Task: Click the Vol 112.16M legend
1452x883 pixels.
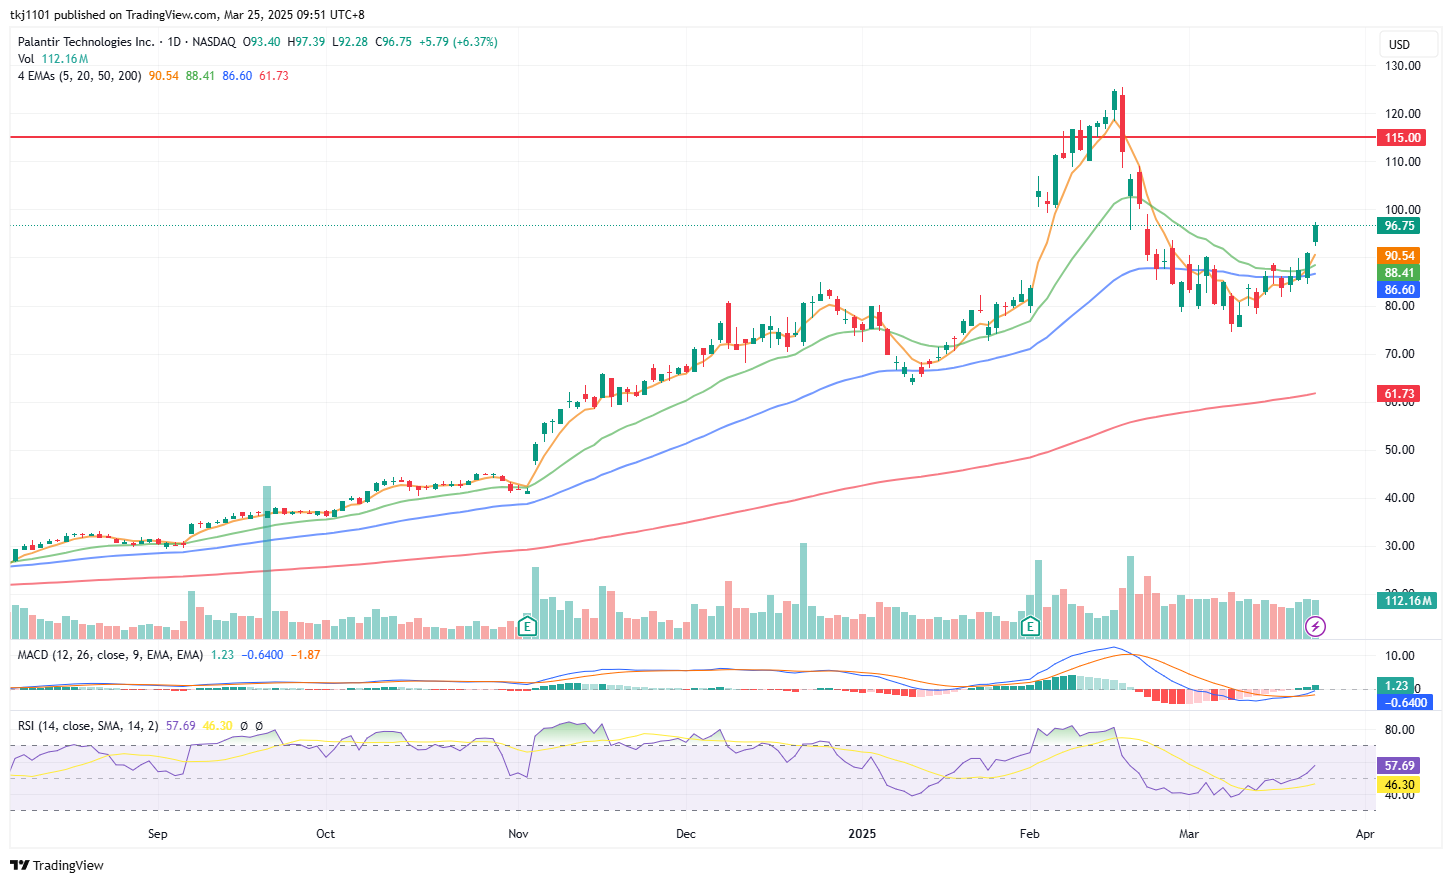Action: (x=53, y=59)
